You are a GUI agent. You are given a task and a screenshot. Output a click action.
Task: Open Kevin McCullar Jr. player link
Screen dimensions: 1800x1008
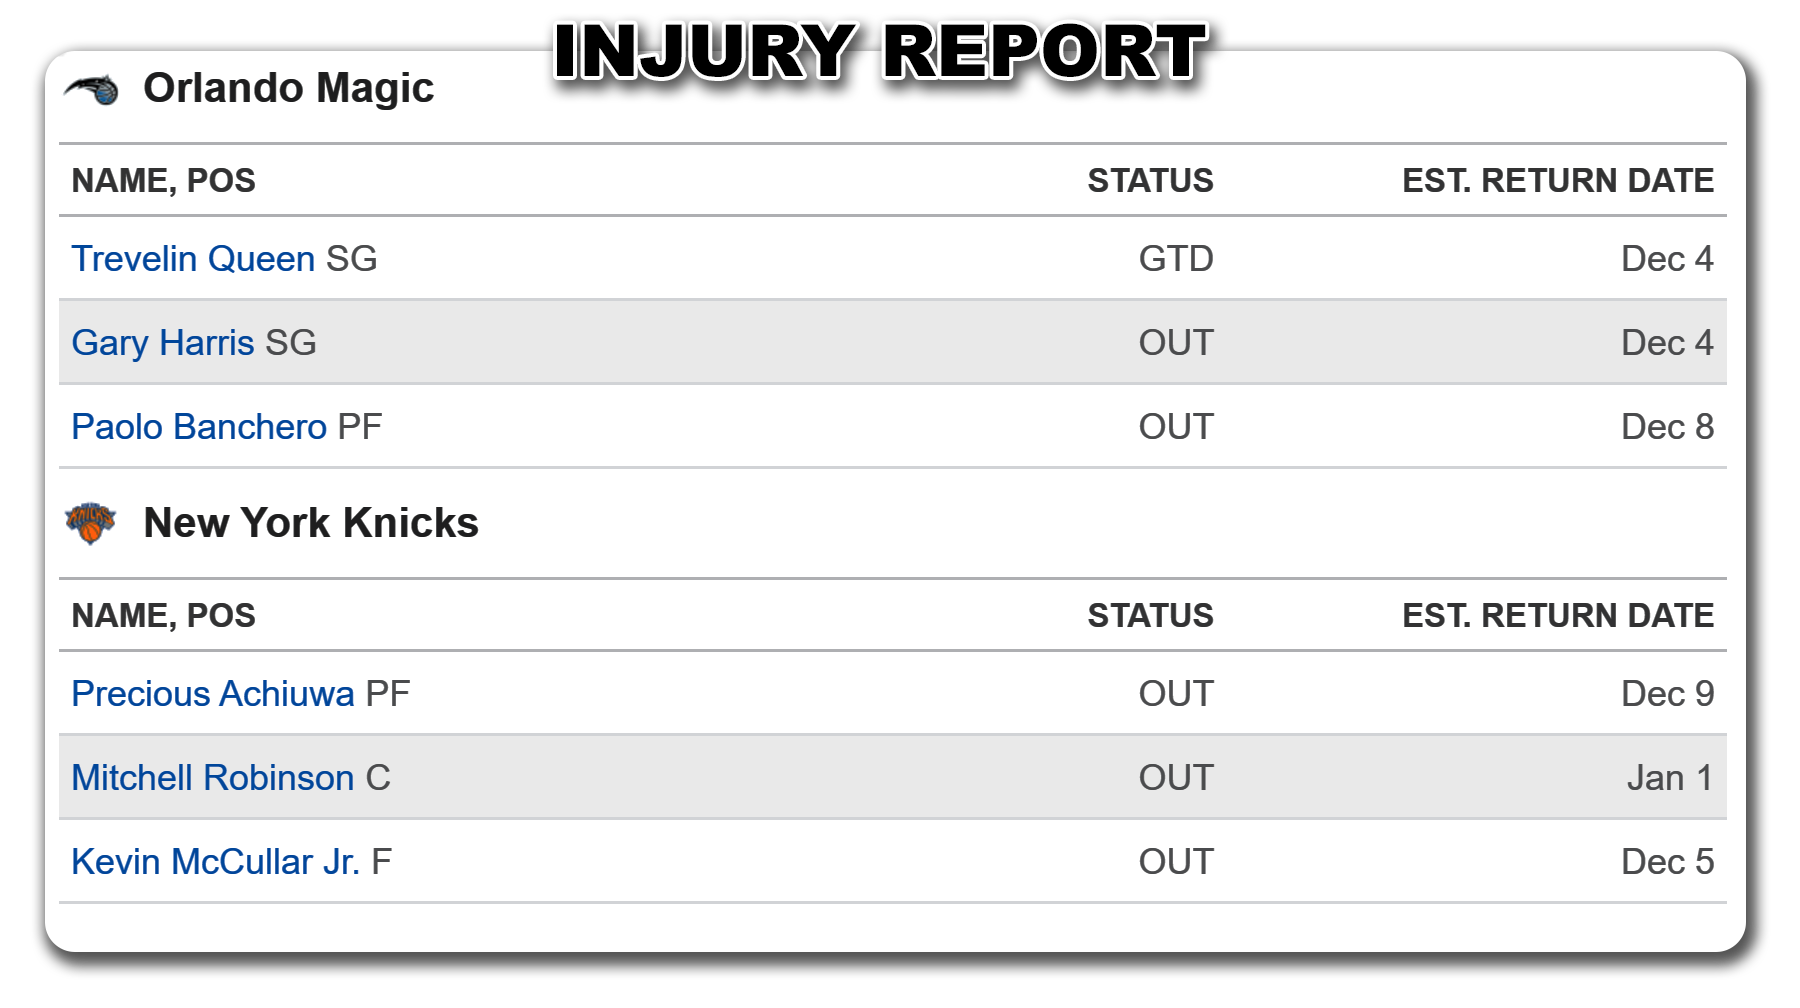(x=216, y=862)
